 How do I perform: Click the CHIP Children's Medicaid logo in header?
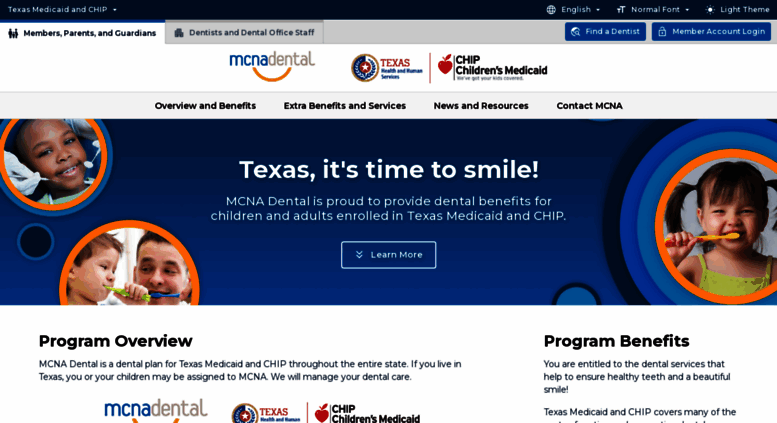493,68
